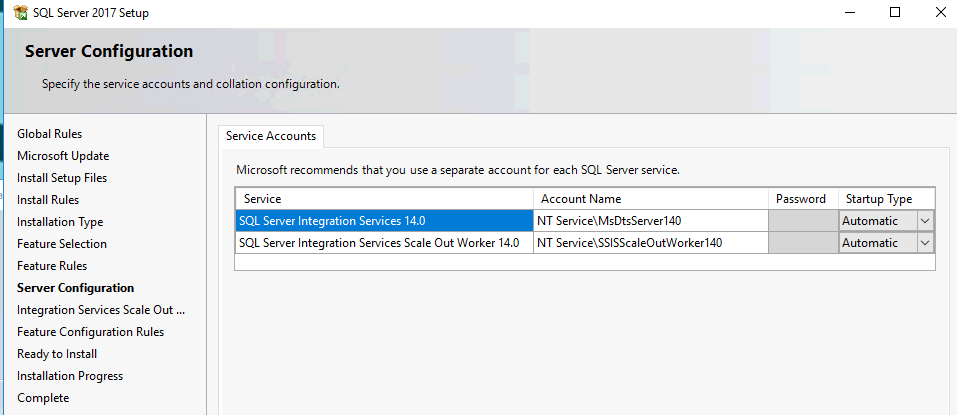
Task: Click the NT Service\SSISScaleOutWorker140 account name cell
Action: point(651,243)
